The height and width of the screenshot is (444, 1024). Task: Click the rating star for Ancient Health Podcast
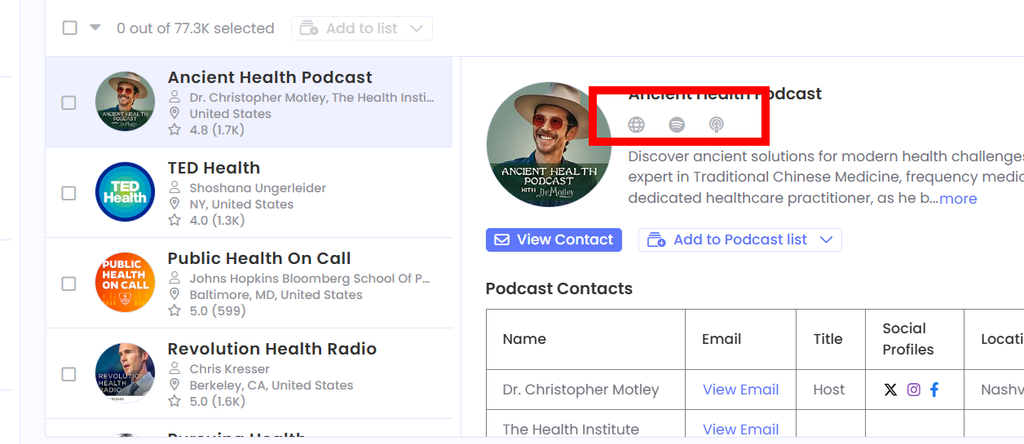174,130
